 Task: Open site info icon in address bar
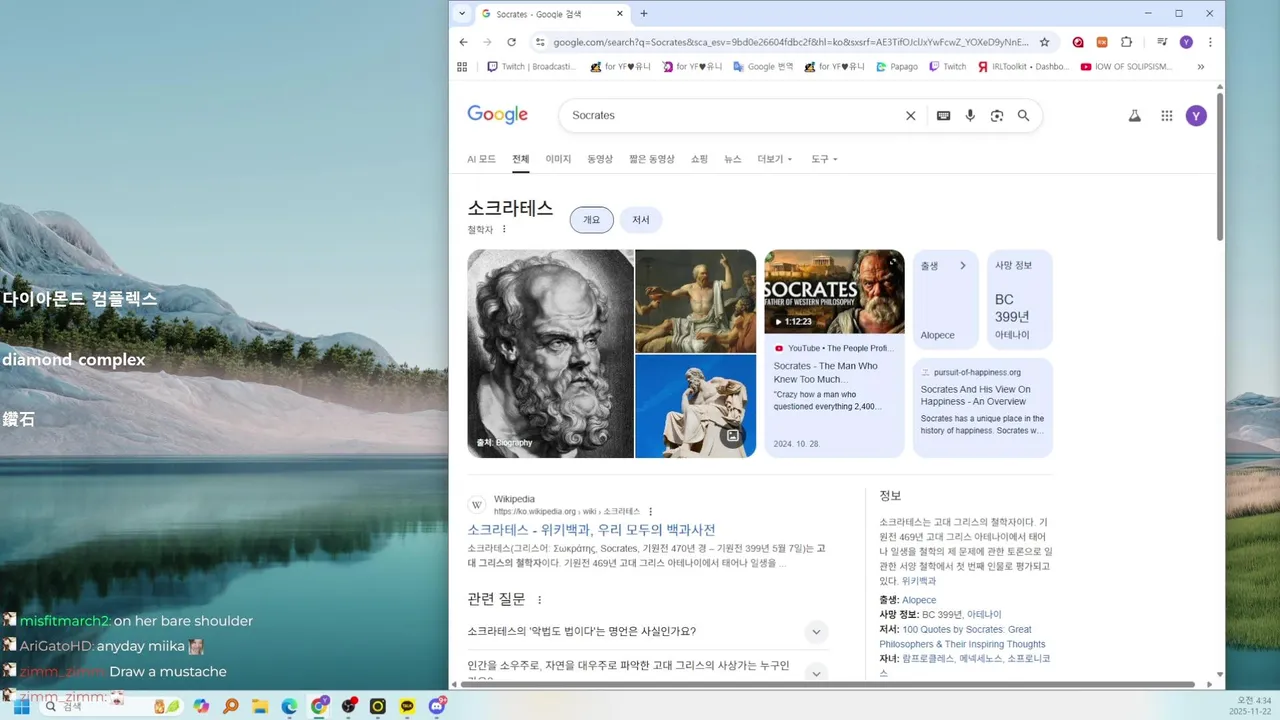540,42
